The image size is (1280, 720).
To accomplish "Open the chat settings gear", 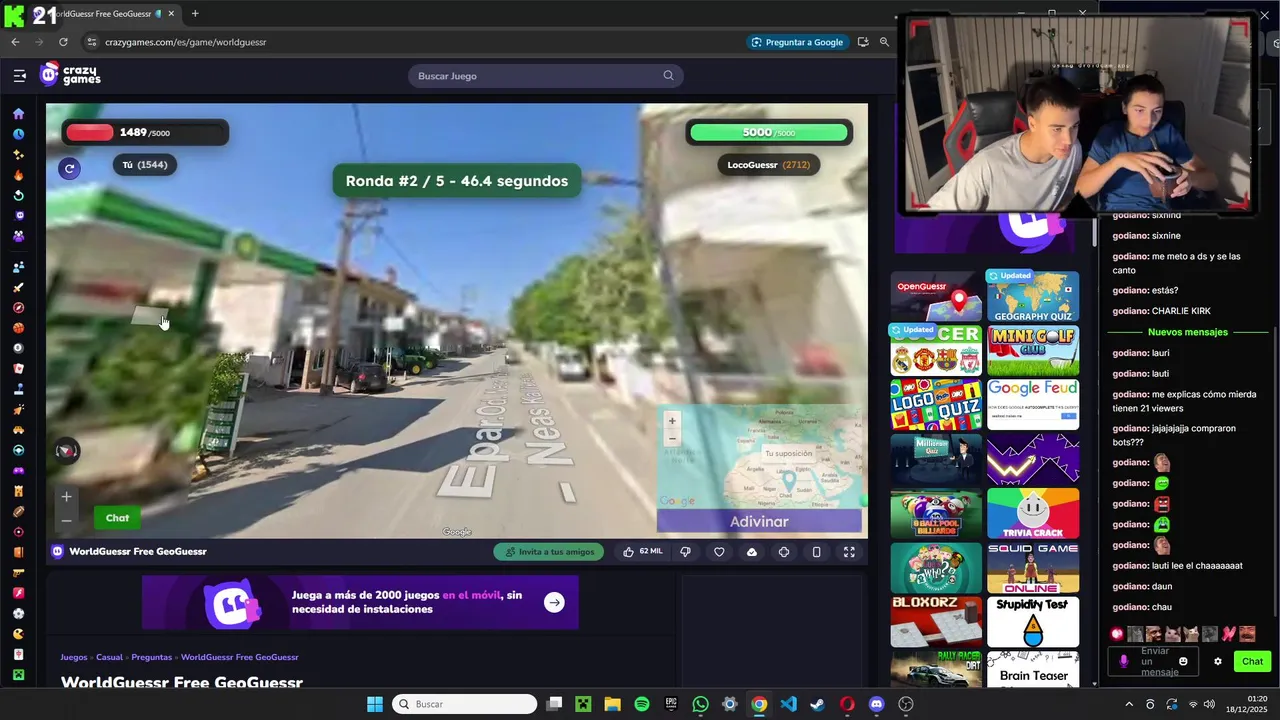I will pyautogui.click(x=1217, y=661).
